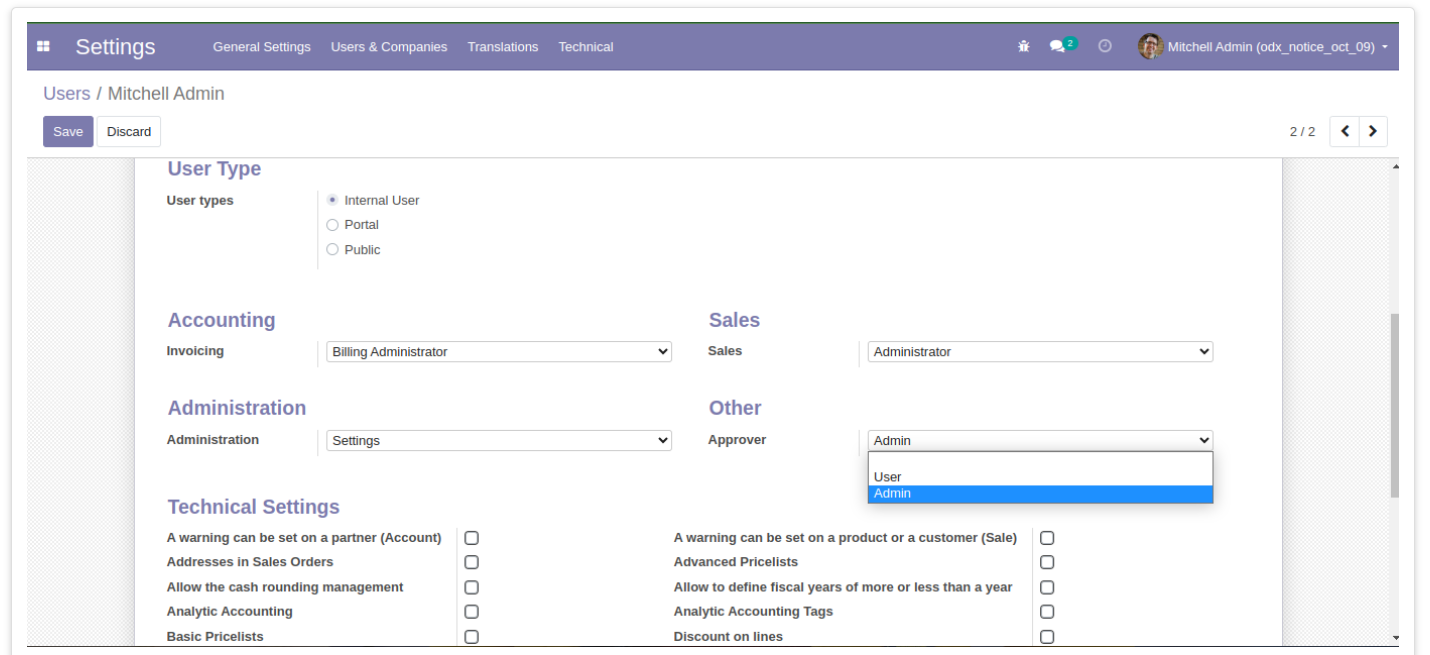Select the Public user type

[x=333, y=250]
